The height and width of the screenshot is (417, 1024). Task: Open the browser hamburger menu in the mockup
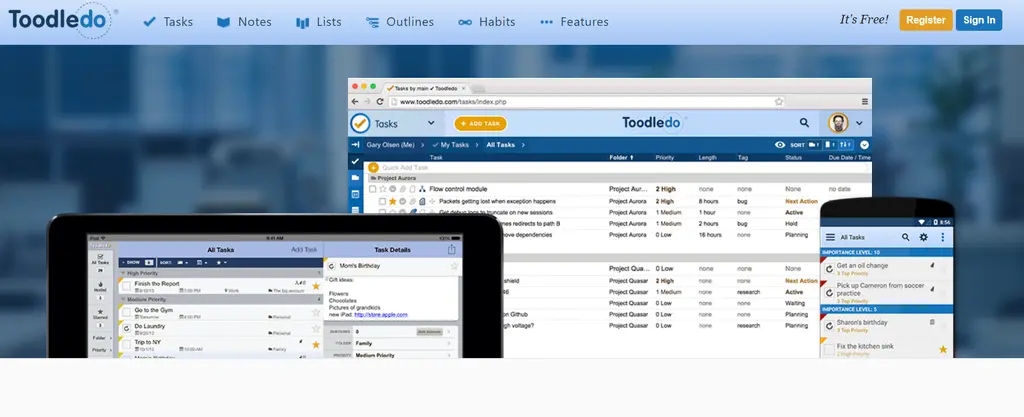pyautogui.click(x=865, y=102)
